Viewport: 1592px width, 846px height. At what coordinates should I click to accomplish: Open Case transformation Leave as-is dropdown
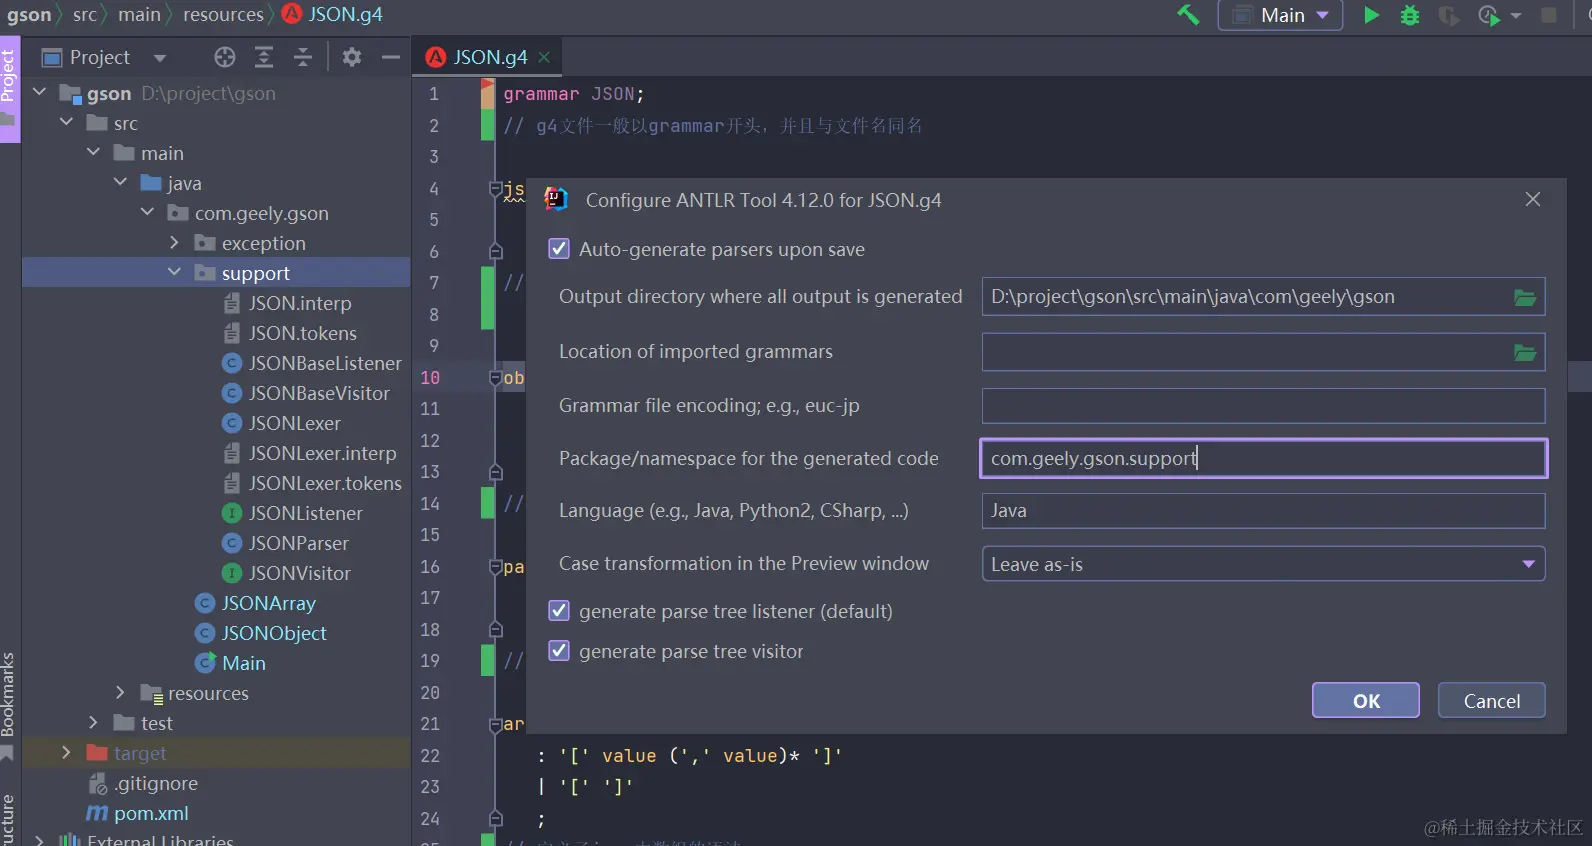coord(1263,564)
